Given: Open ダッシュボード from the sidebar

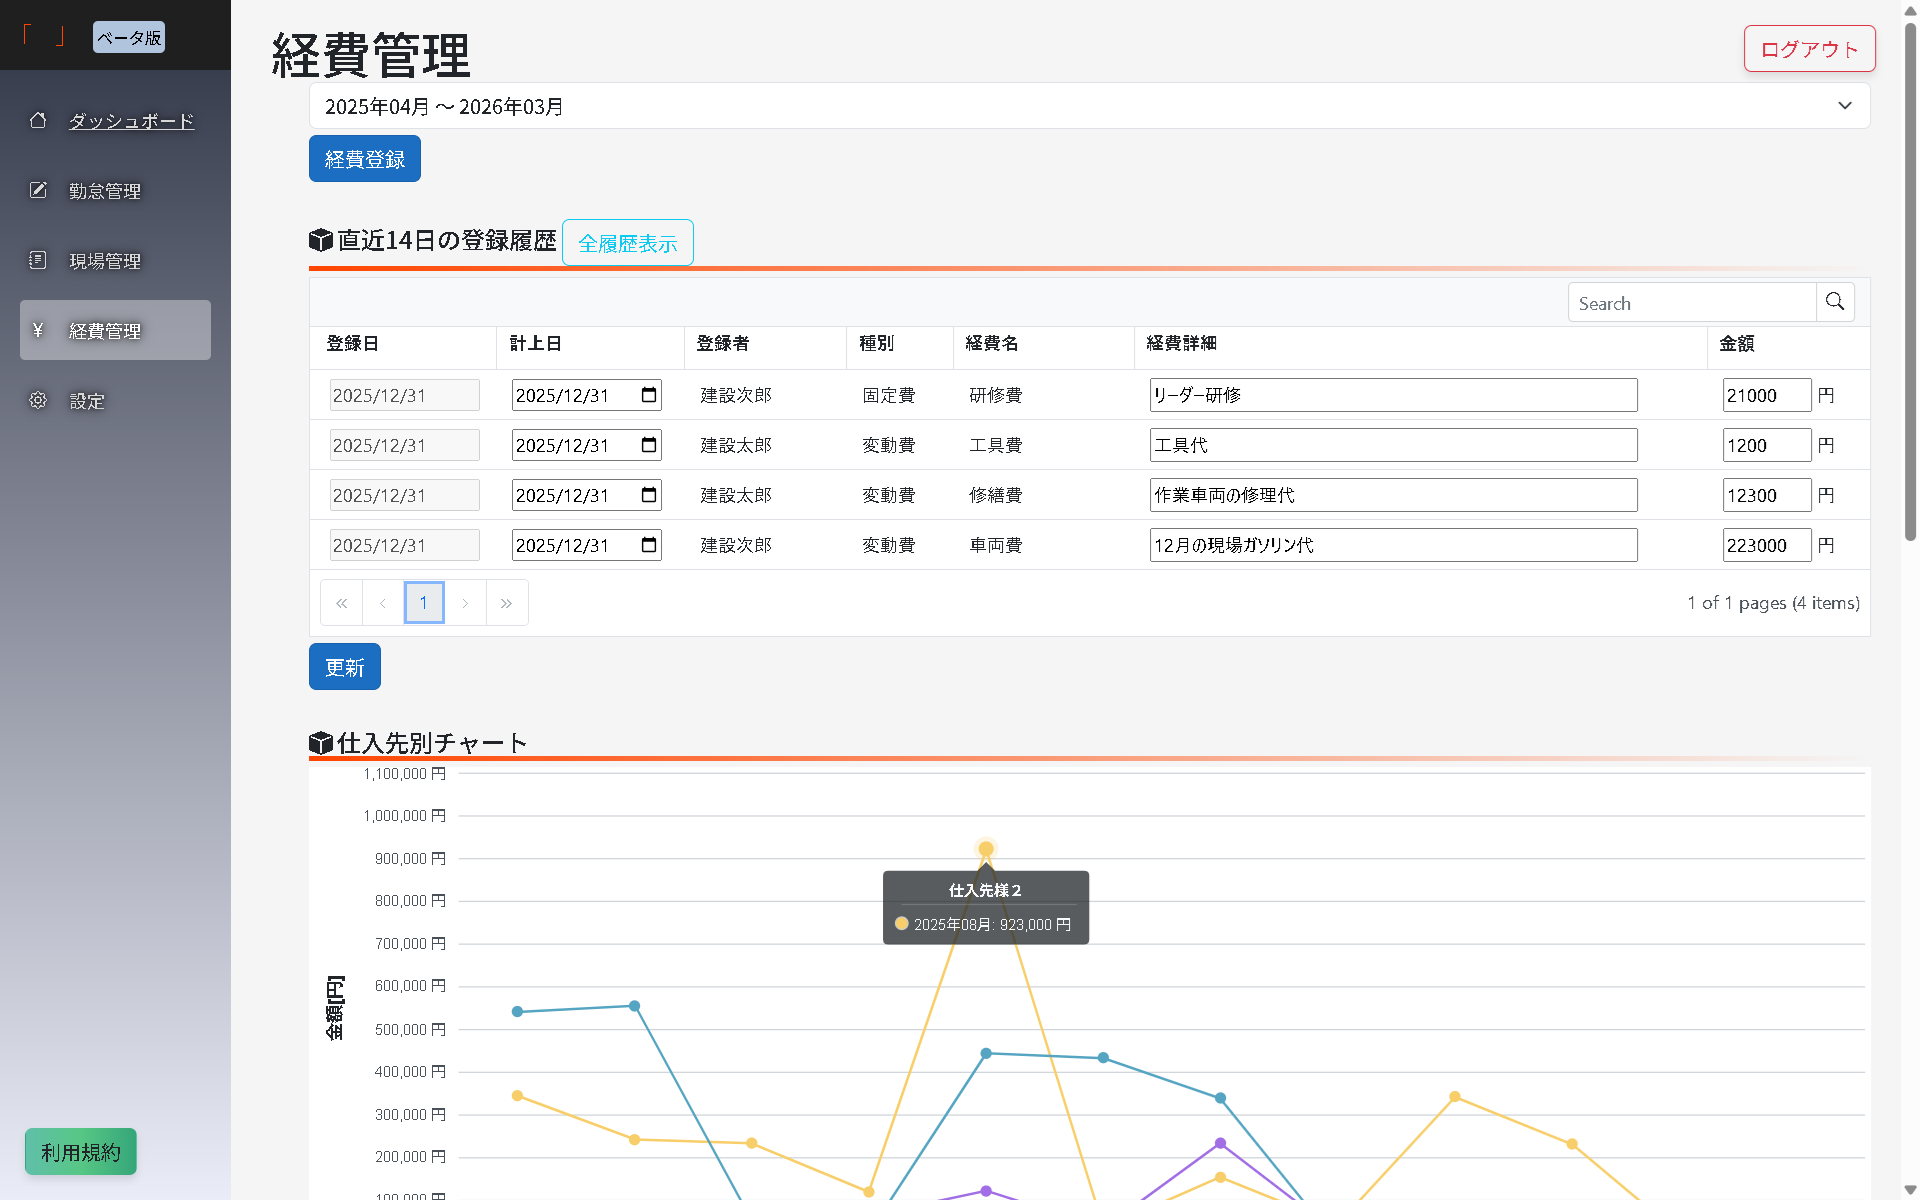Looking at the screenshot, I should click(131, 120).
